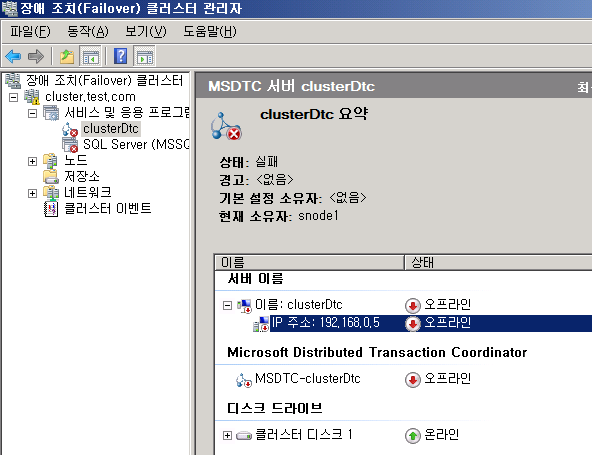Select the 저장소 tree item

click(x=82, y=176)
